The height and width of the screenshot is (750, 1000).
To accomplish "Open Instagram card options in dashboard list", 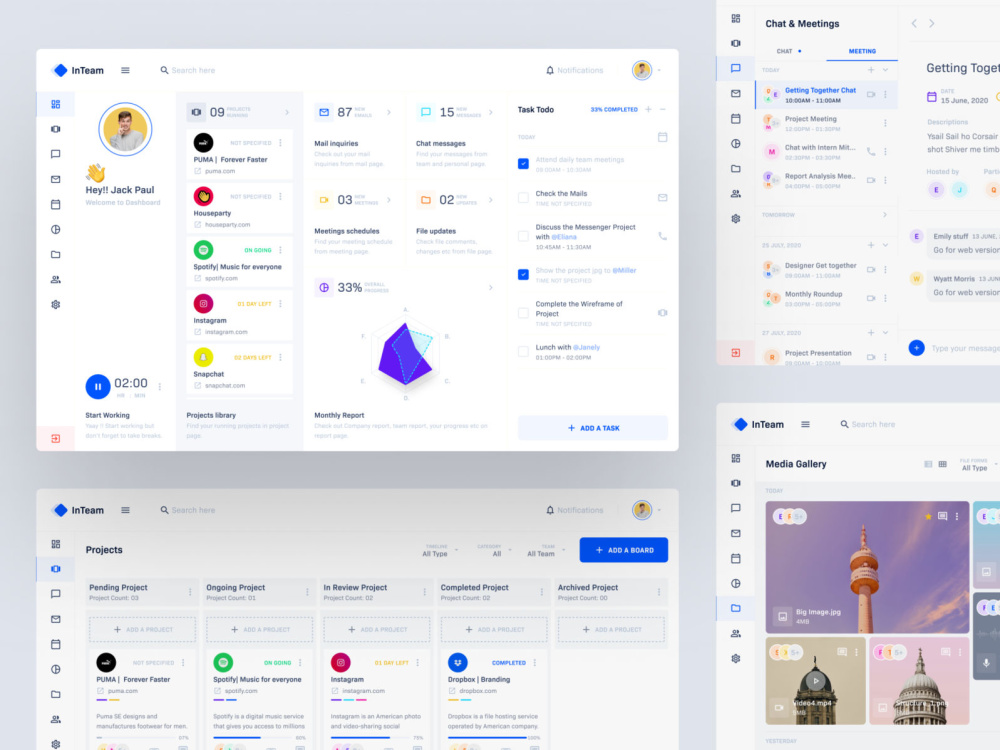I will (x=281, y=304).
